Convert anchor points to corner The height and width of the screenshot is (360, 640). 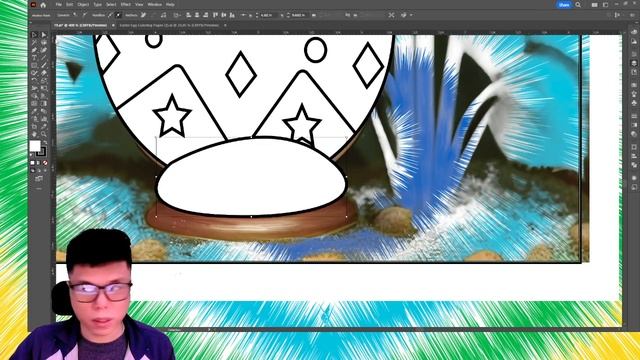(75, 15)
